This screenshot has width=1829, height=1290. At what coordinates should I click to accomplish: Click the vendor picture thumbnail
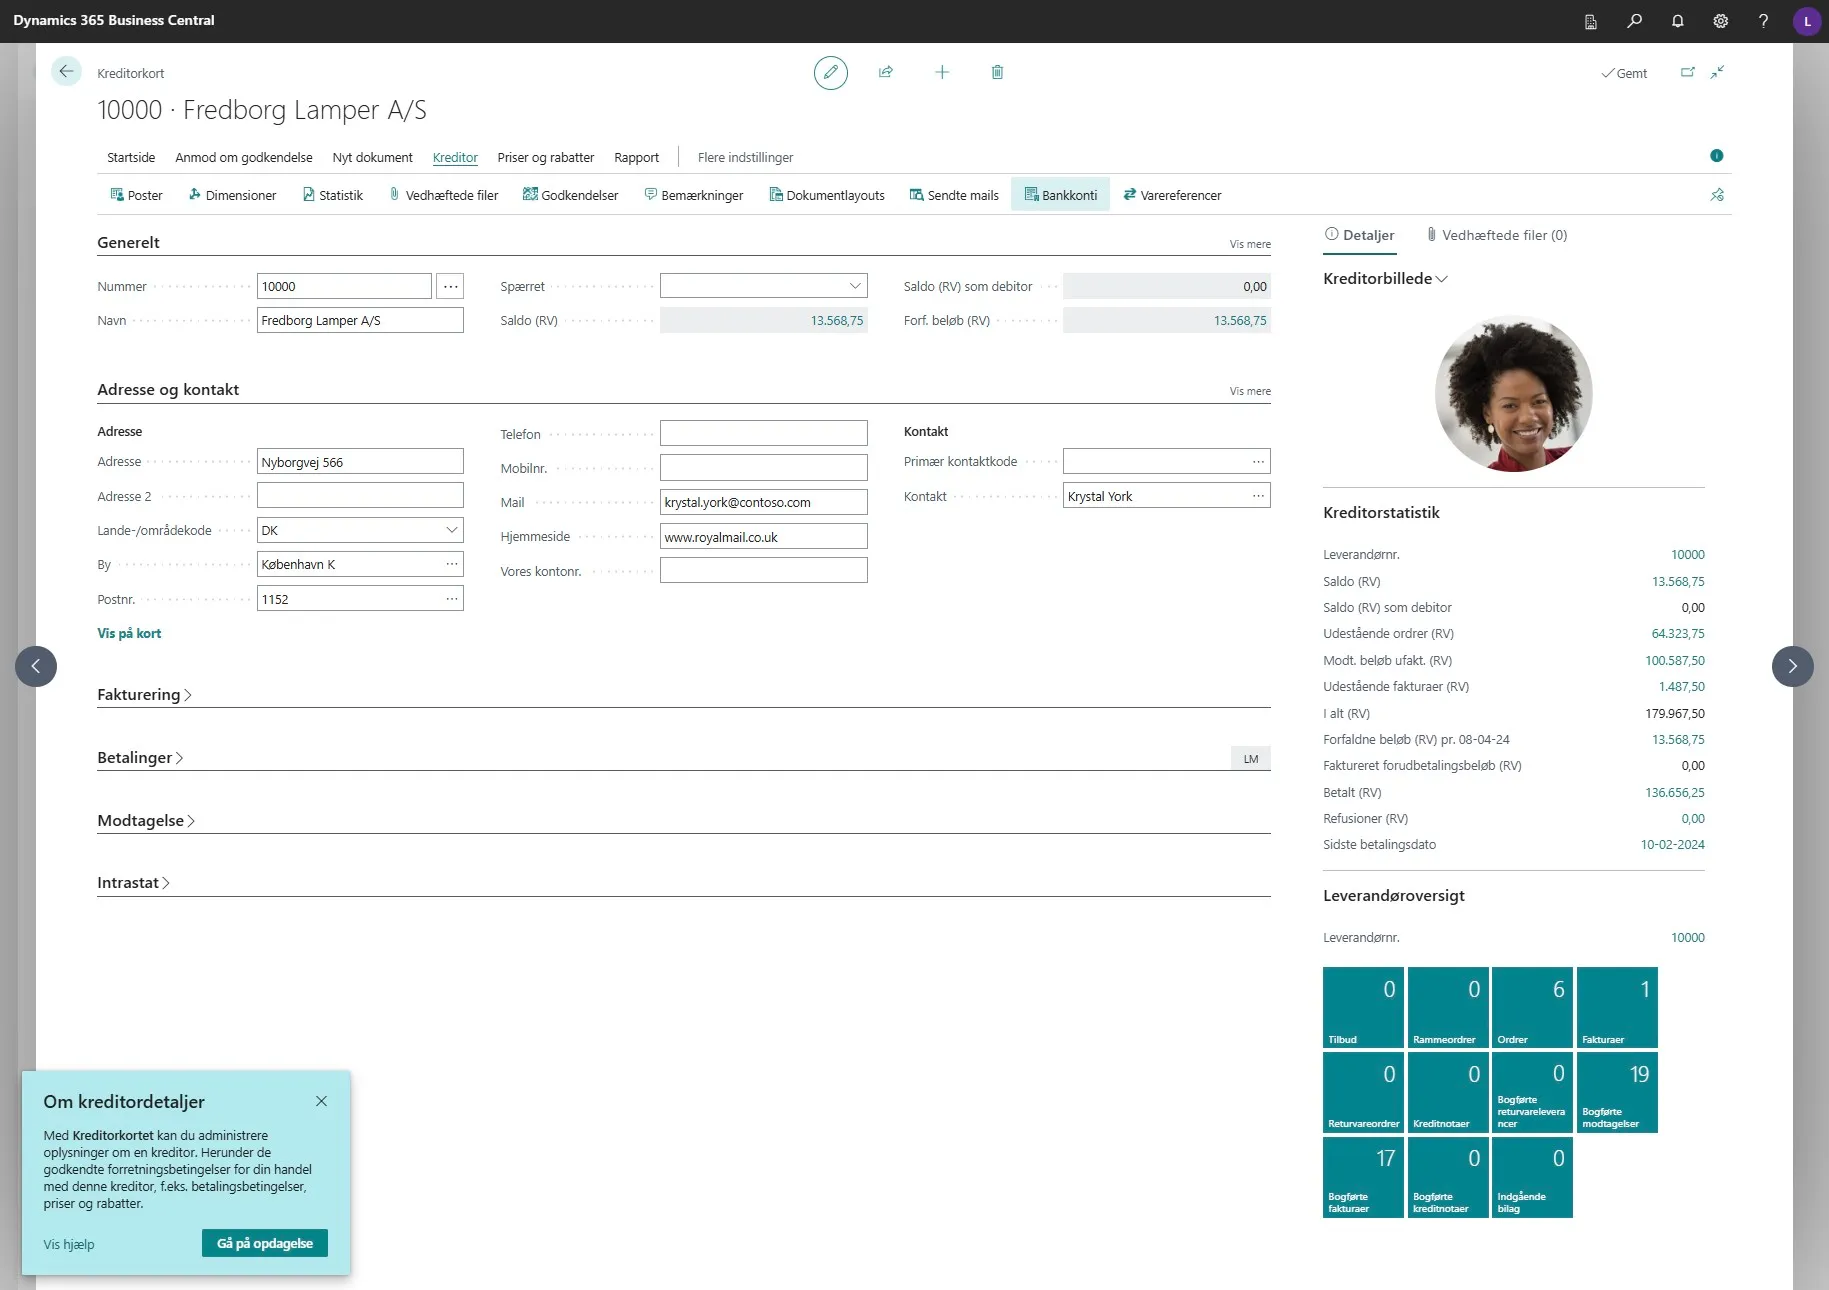(1513, 393)
